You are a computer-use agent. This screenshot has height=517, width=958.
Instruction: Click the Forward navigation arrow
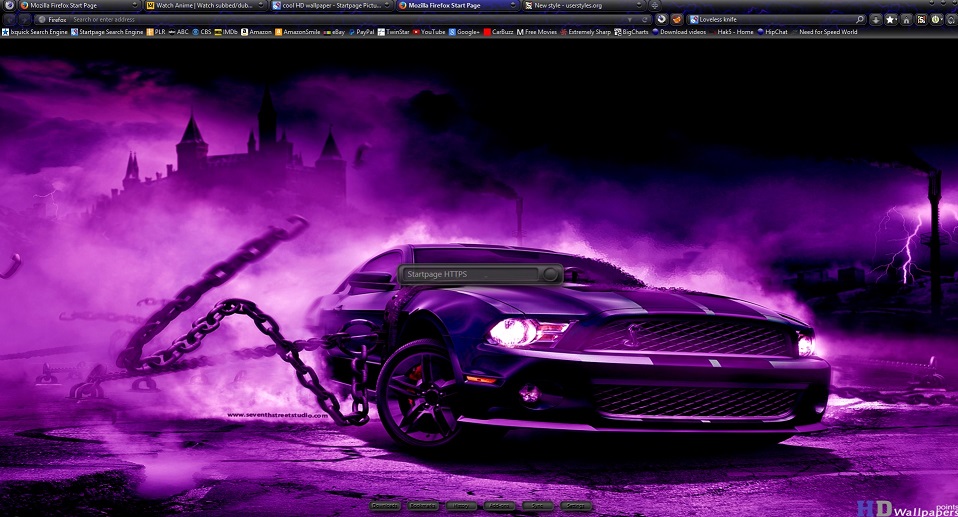24,20
